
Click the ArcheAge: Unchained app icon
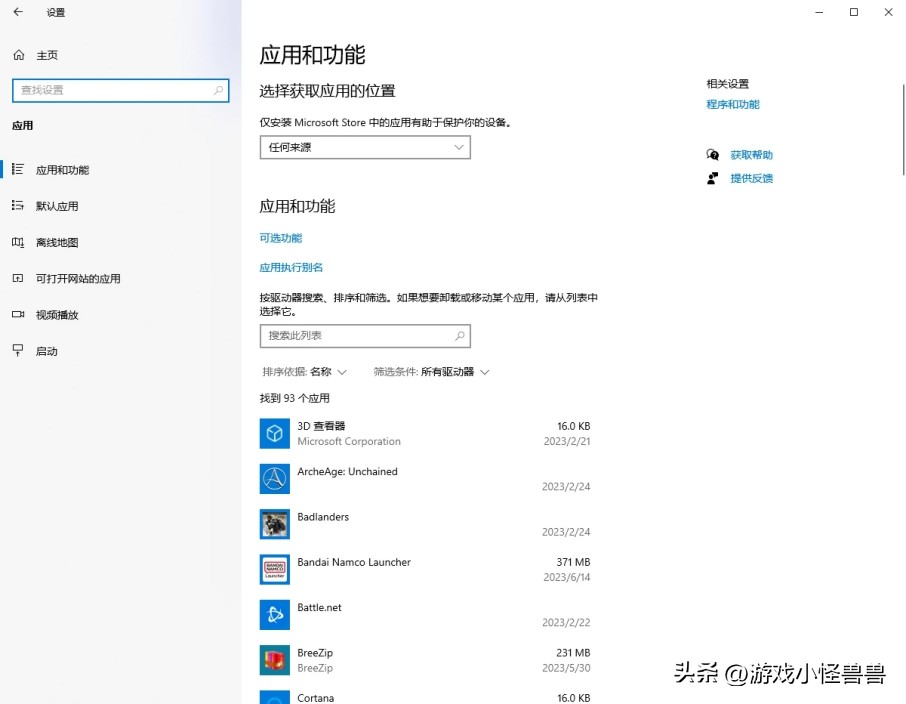pos(274,479)
